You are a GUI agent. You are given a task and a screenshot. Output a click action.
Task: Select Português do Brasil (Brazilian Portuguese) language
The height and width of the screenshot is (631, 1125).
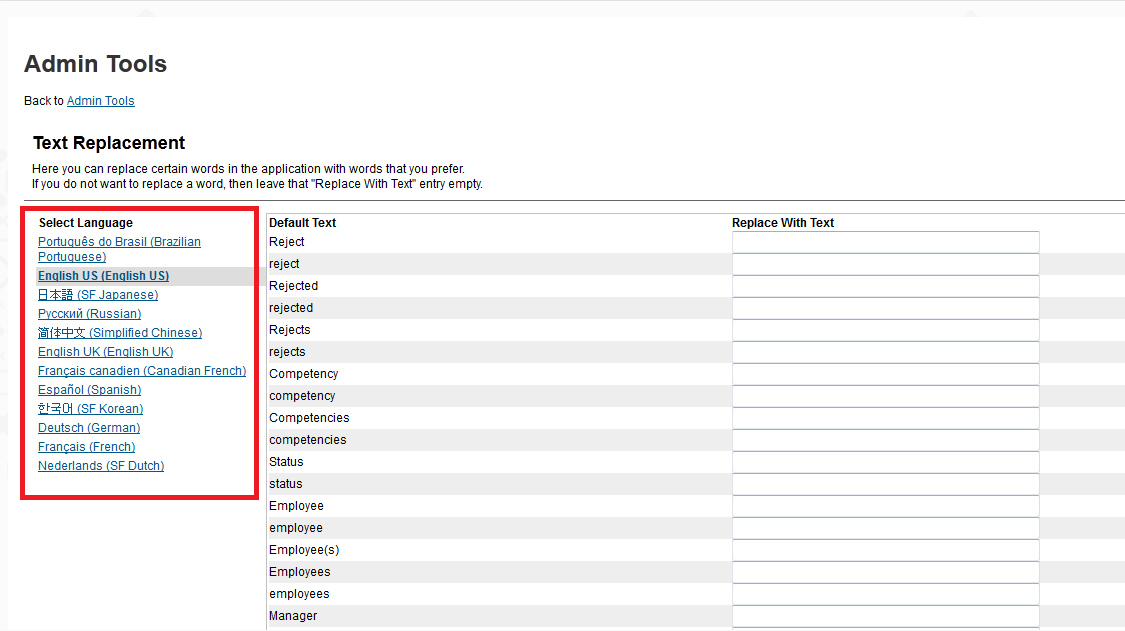tap(119, 249)
